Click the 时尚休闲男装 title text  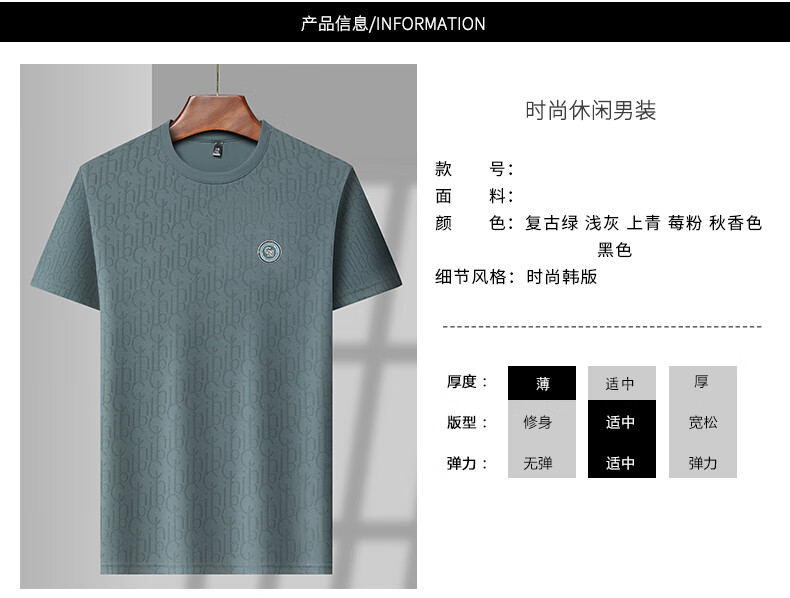click(590, 111)
